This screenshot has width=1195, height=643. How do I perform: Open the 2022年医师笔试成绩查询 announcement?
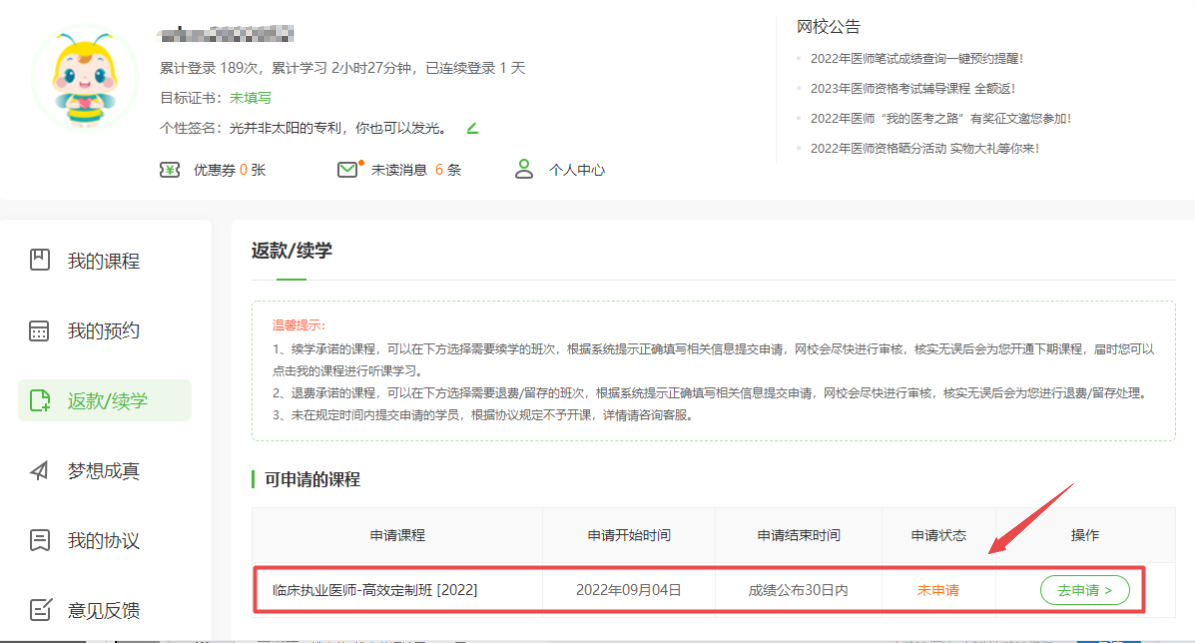(x=916, y=59)
